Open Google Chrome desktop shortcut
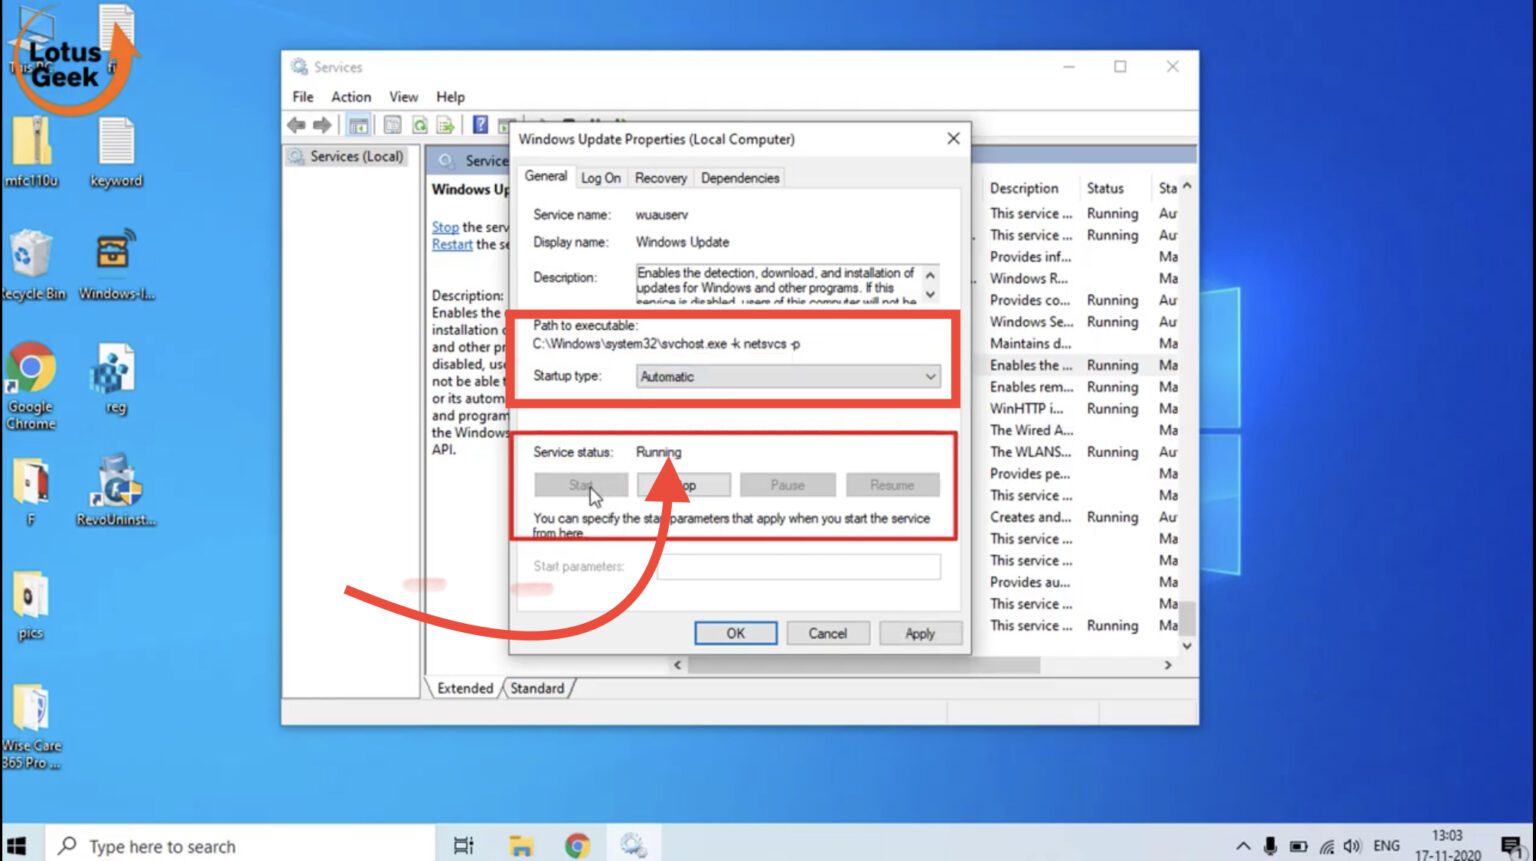The height and width of the screenshot is (861, 1536). click(31, 385)
